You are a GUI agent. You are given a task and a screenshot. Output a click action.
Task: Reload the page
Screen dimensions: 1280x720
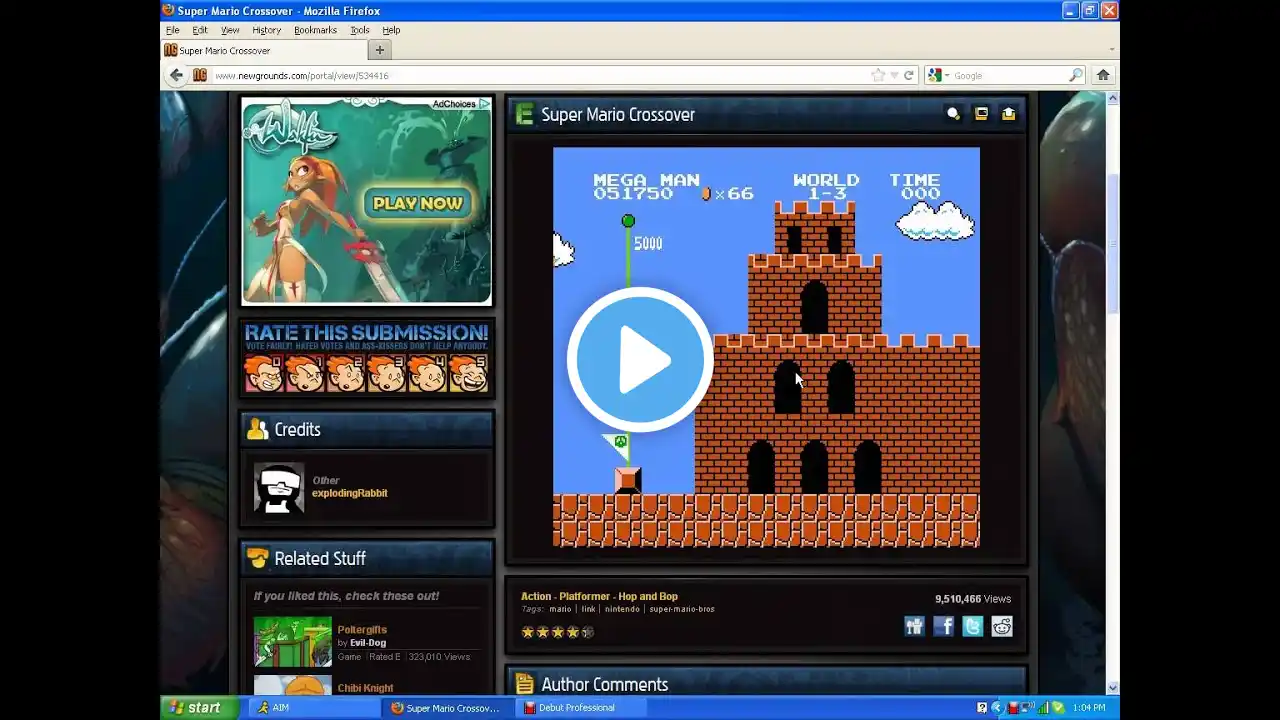pos(909,75)
